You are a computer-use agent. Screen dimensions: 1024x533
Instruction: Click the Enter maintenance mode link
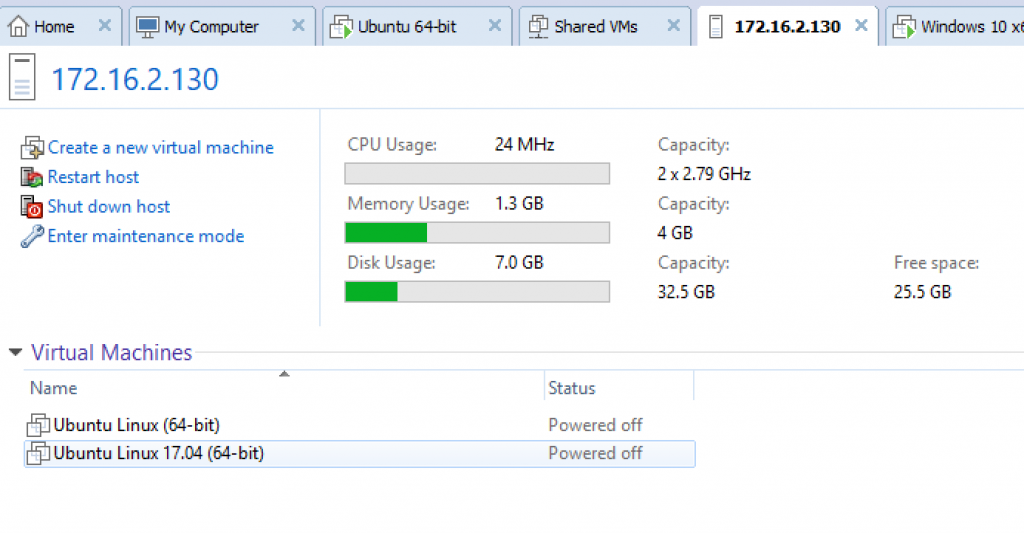click(146, 236)
